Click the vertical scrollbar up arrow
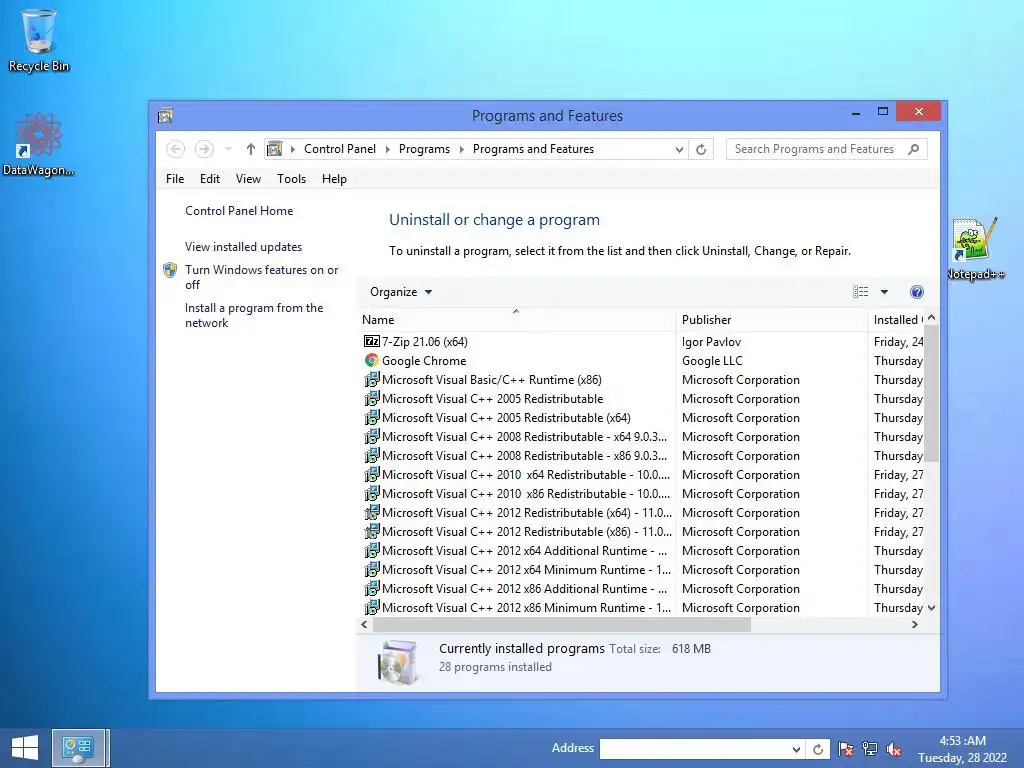The width and height of the screenshot is (1024, 768). click(932, 317)
